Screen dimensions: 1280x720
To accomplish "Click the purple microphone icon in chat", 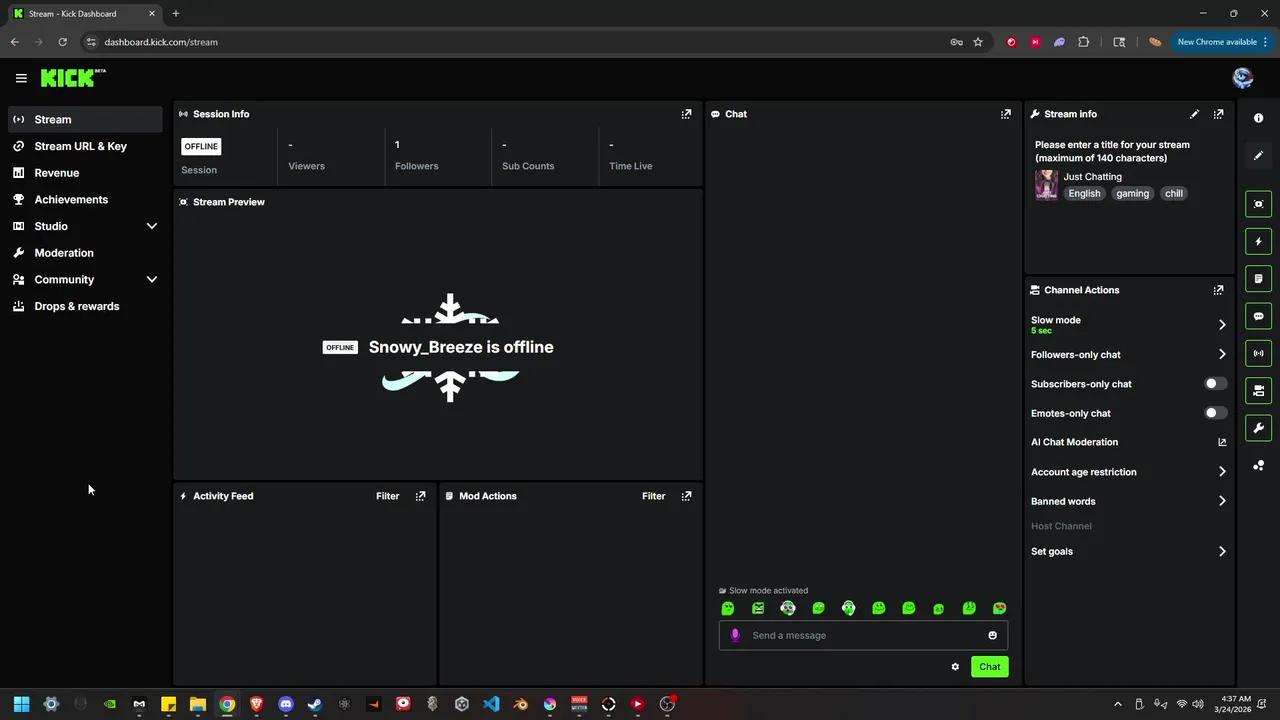I will [x=735, y=635].
